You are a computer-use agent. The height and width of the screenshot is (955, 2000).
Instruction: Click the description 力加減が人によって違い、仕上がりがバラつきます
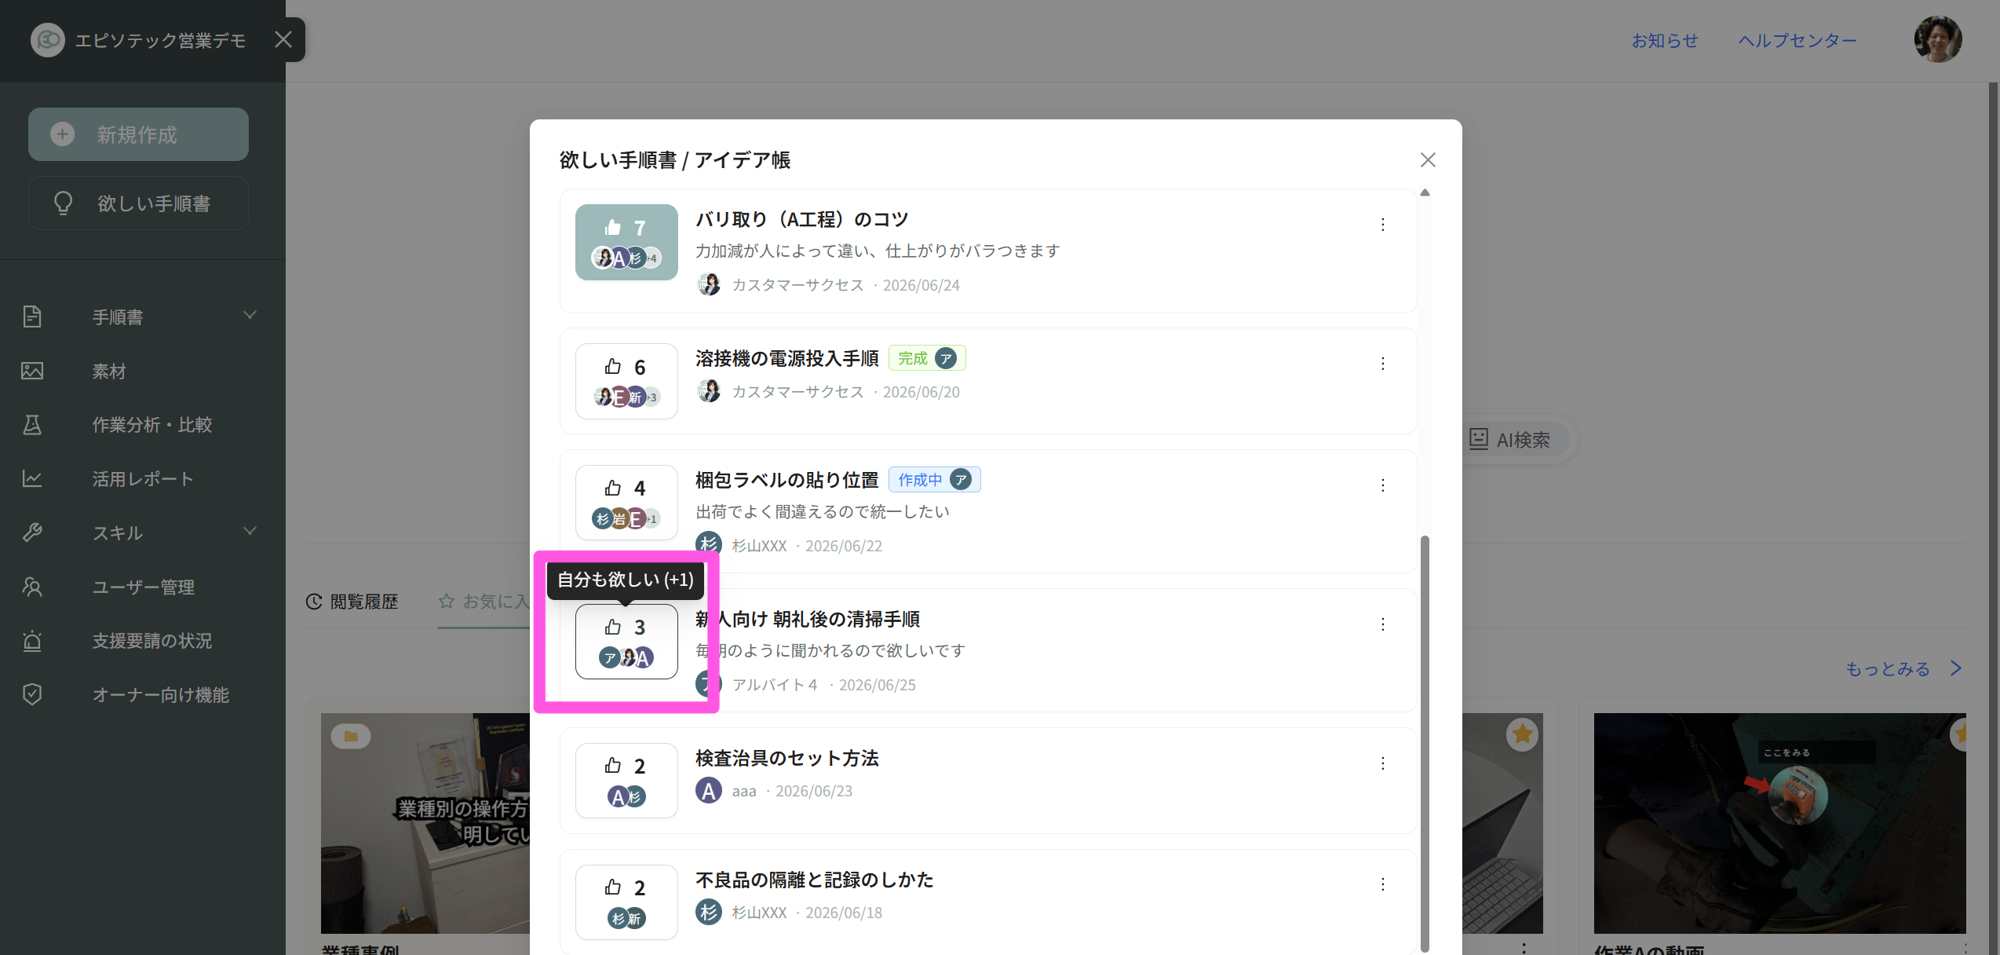tap(877, 251)
